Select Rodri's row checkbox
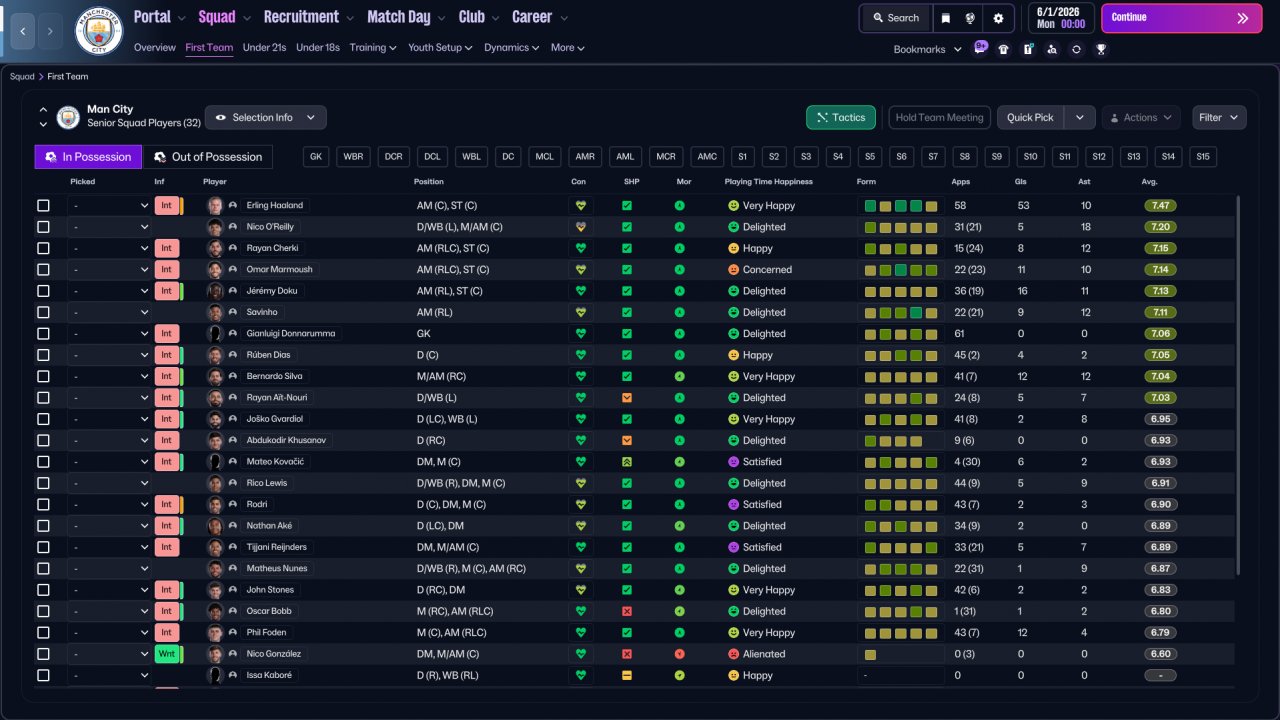This screenshot has height=720, width=1280. [x=43, y=504]
